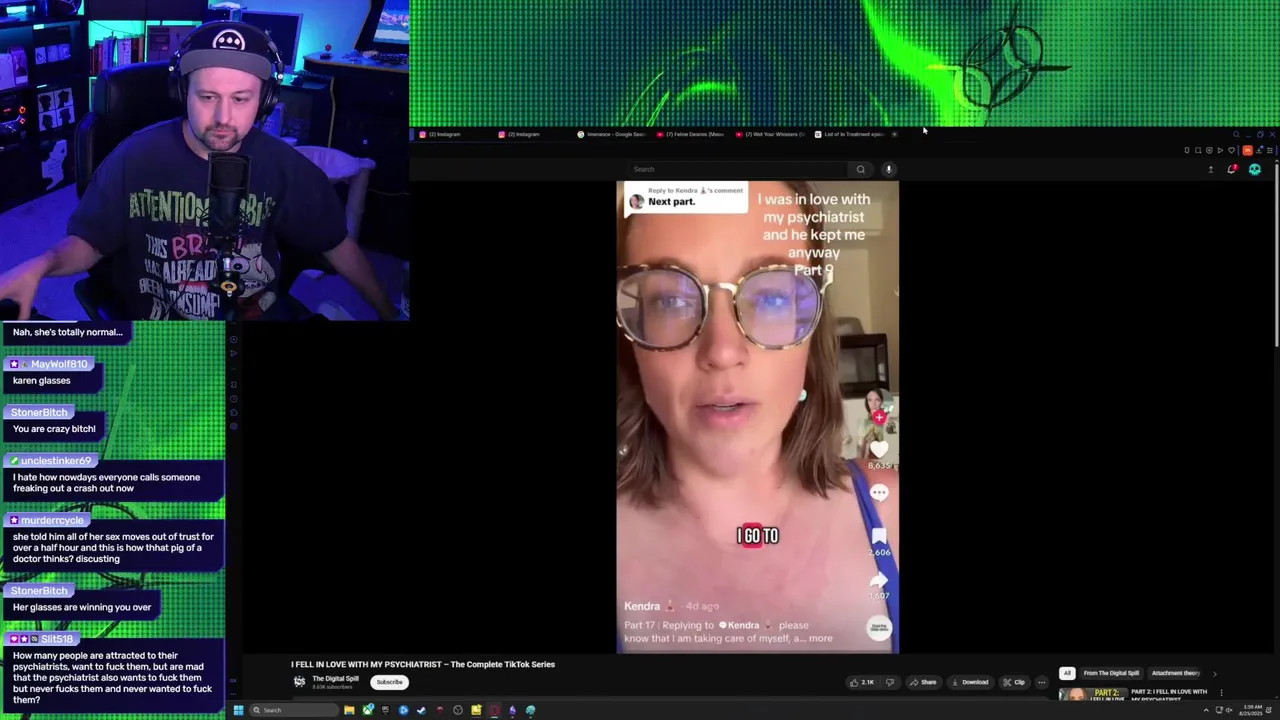
Task: Open the orange extension icon
Action: (x=1247, y=150)
